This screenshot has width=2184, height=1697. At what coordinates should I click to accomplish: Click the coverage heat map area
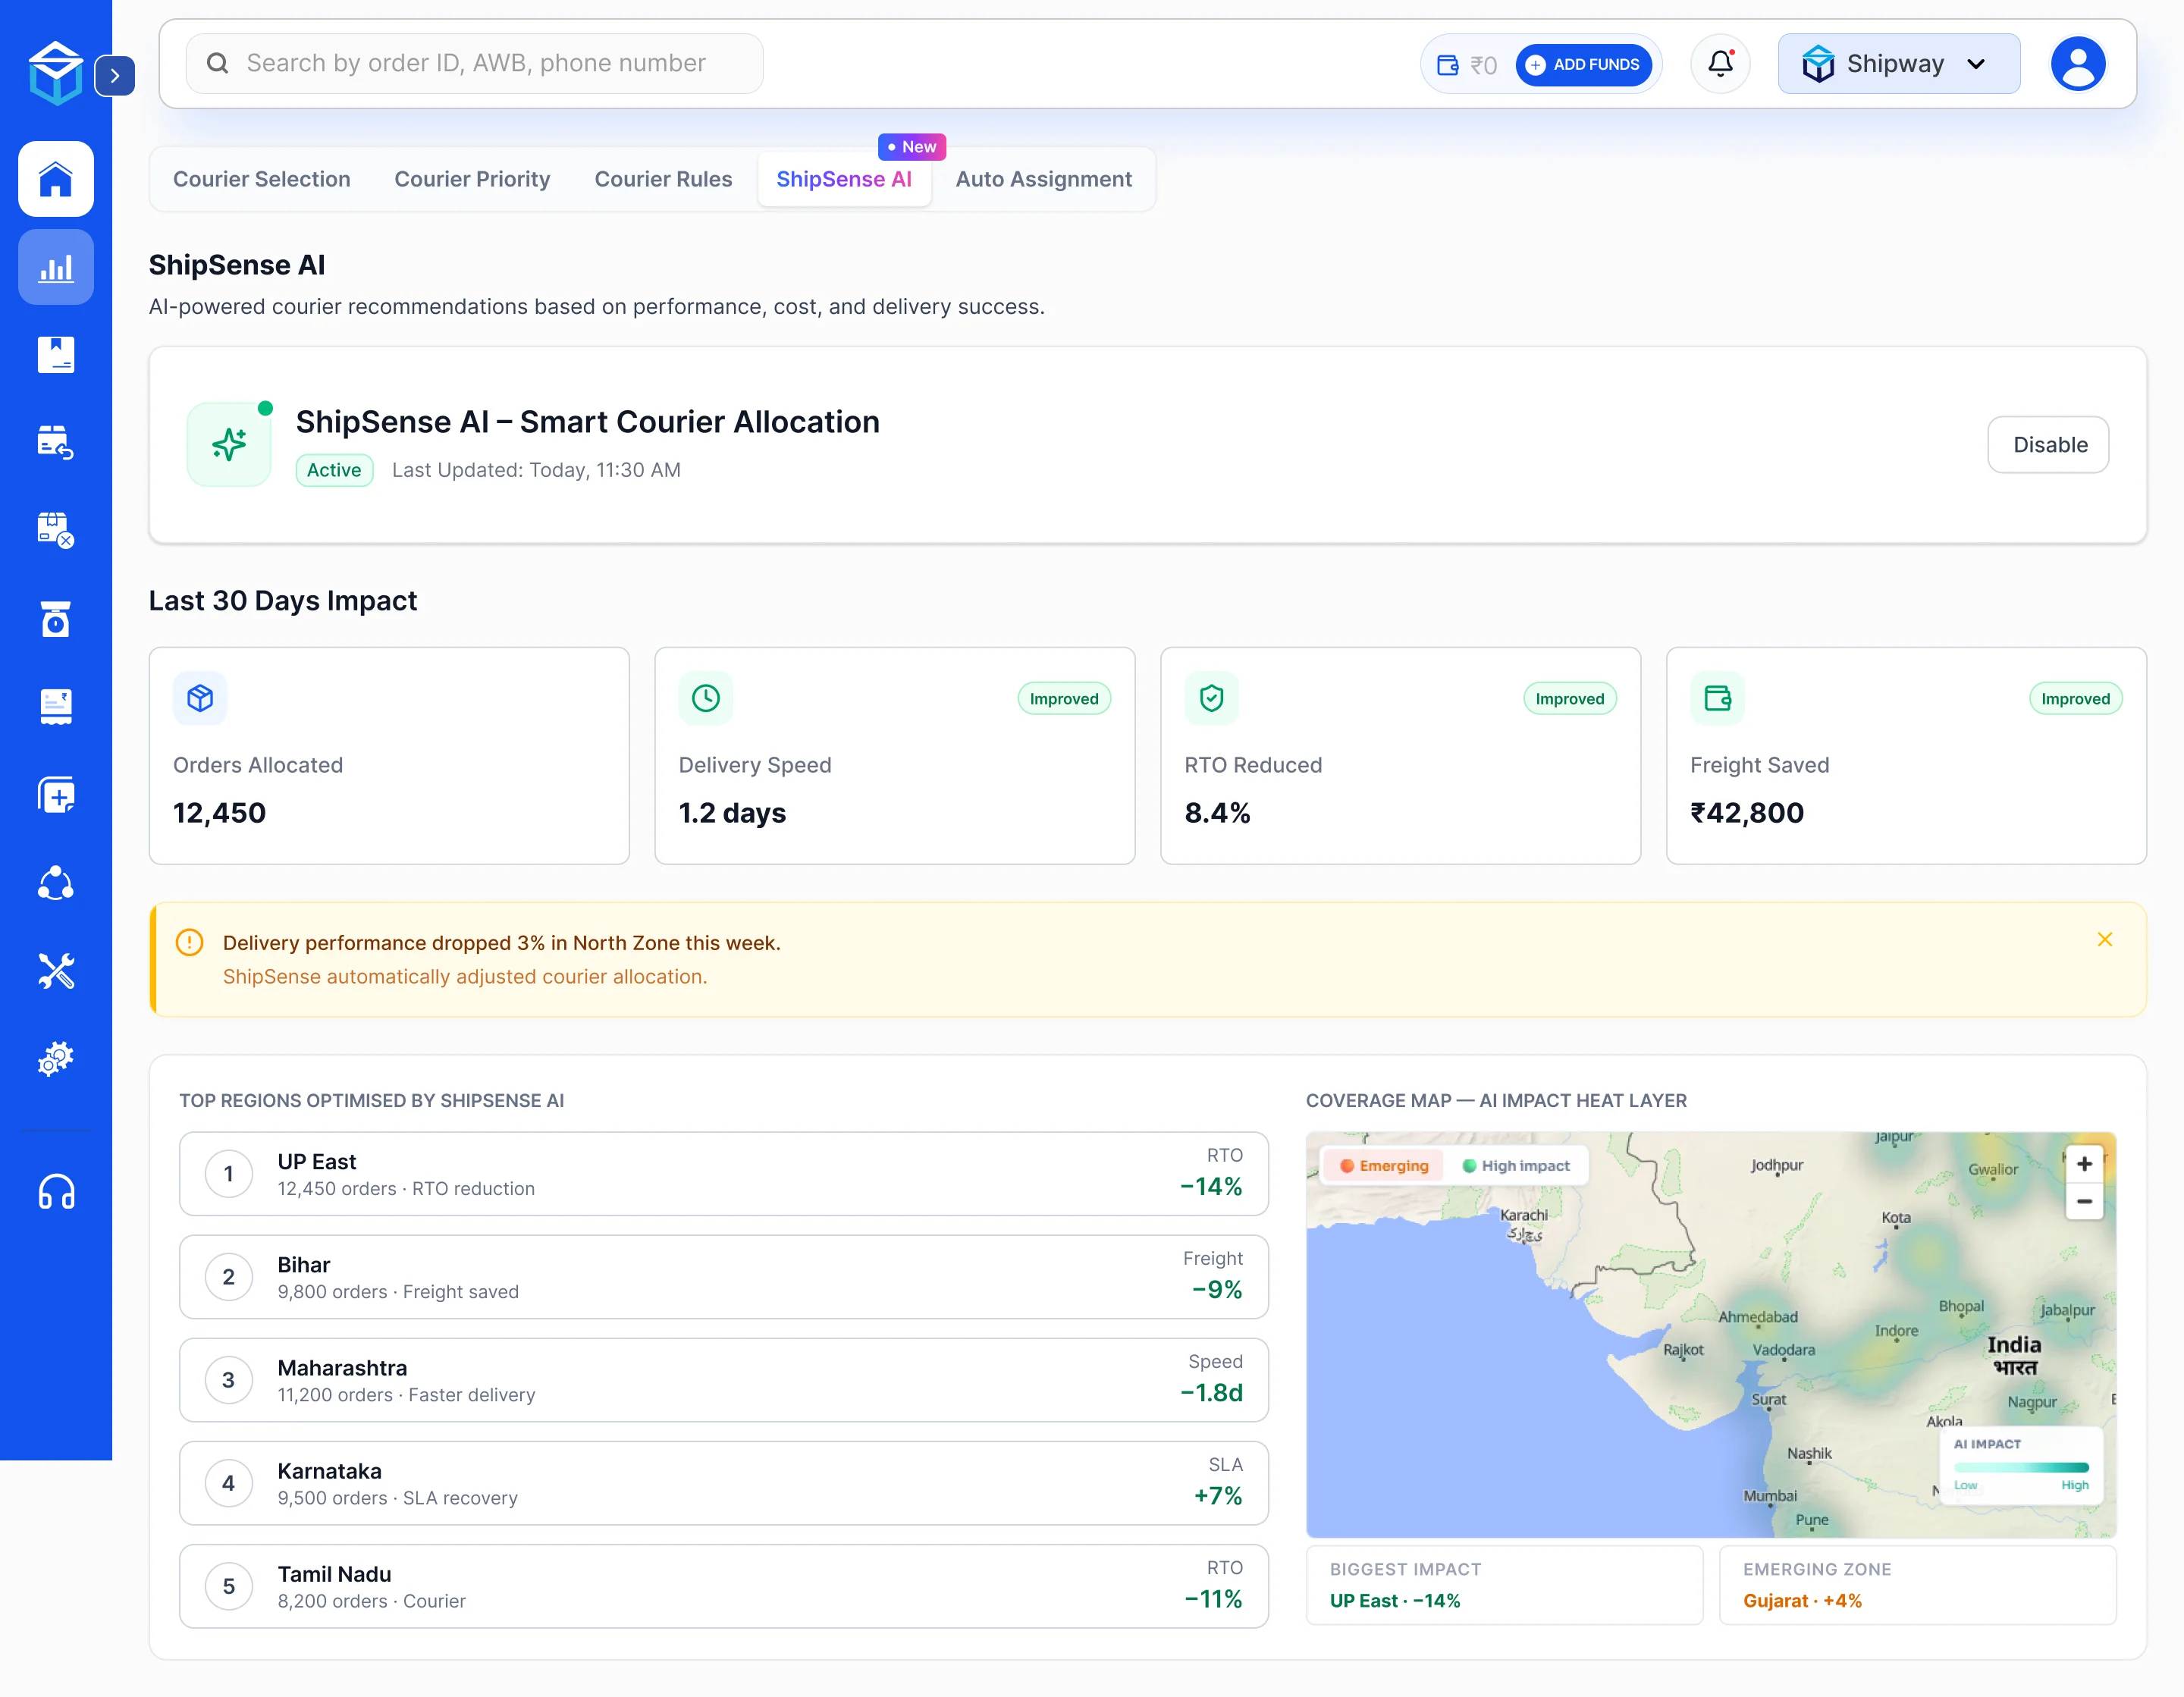[1711, 1335]
